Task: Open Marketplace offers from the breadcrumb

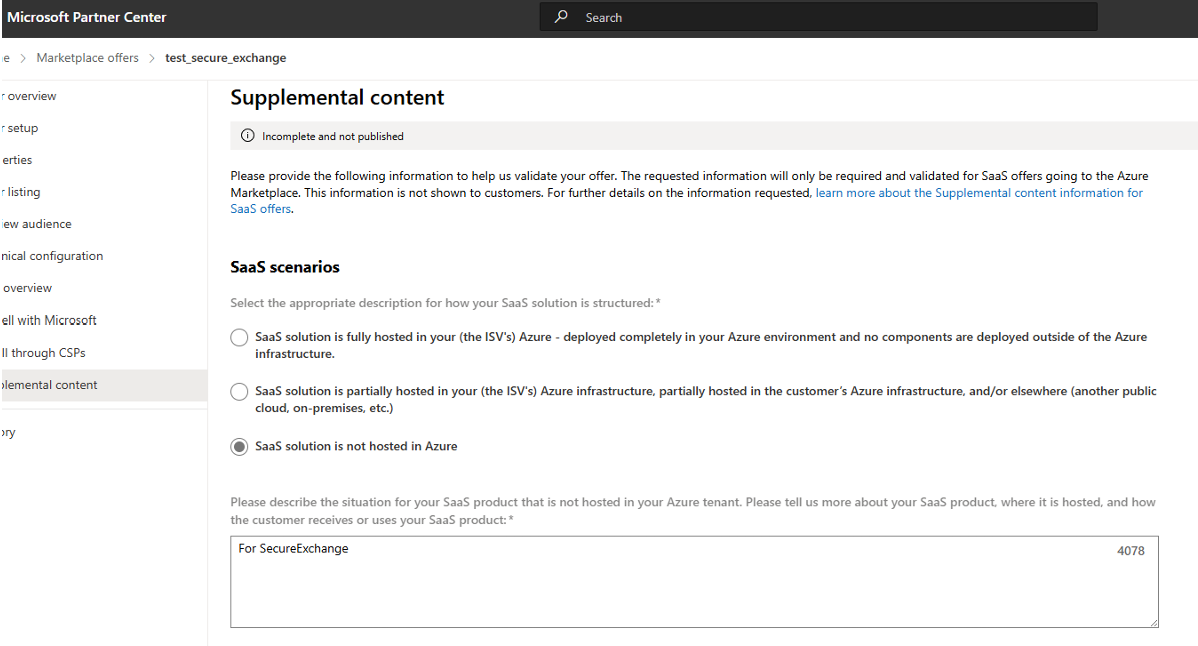Action: (87, 57)
